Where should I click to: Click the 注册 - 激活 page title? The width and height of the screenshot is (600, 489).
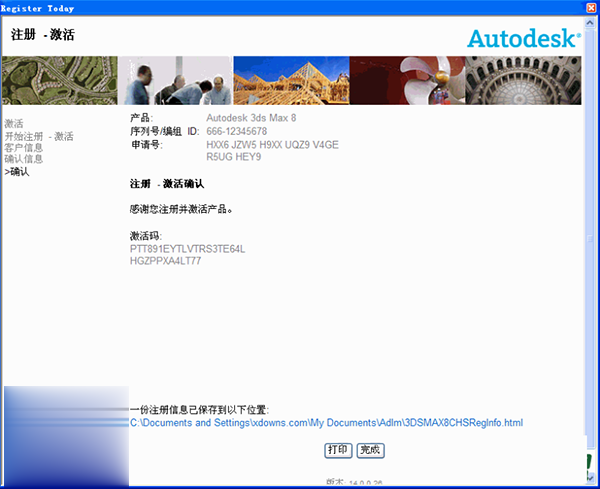[42, 34]
